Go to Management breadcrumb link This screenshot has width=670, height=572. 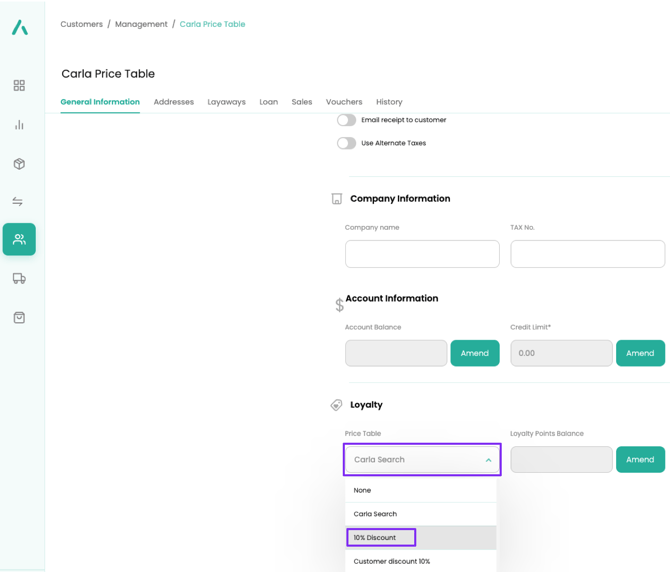pyautogui.click(x=141, y=24)
